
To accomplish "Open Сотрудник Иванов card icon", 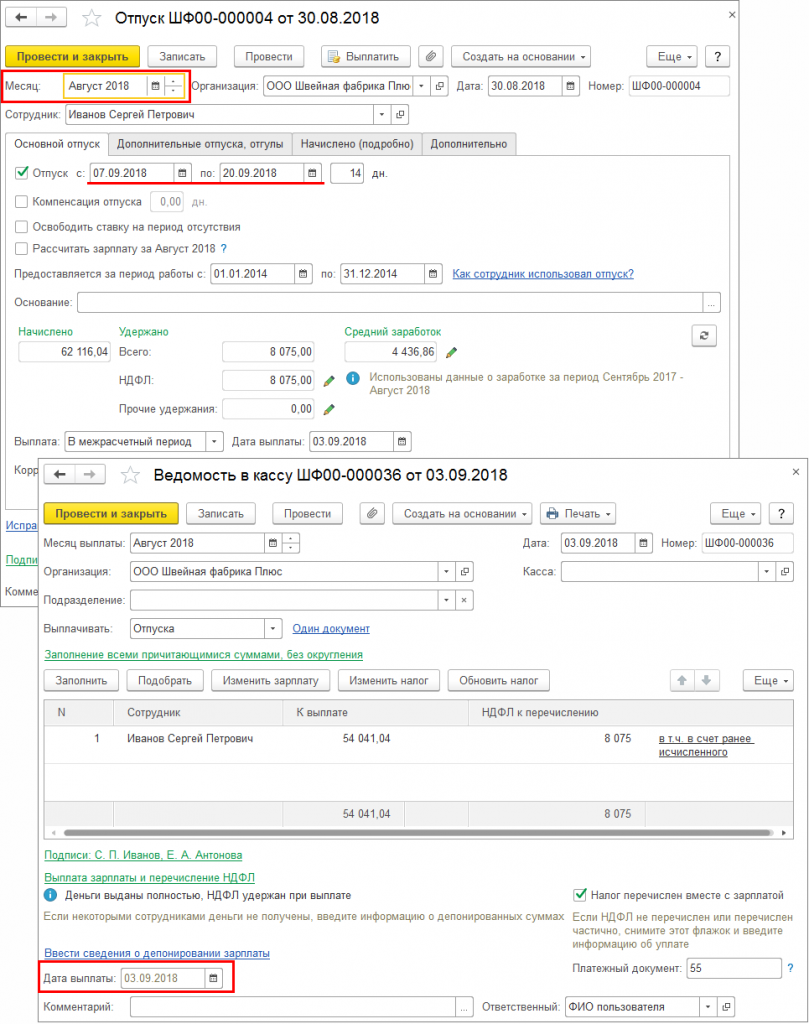I will click(400, 114).
